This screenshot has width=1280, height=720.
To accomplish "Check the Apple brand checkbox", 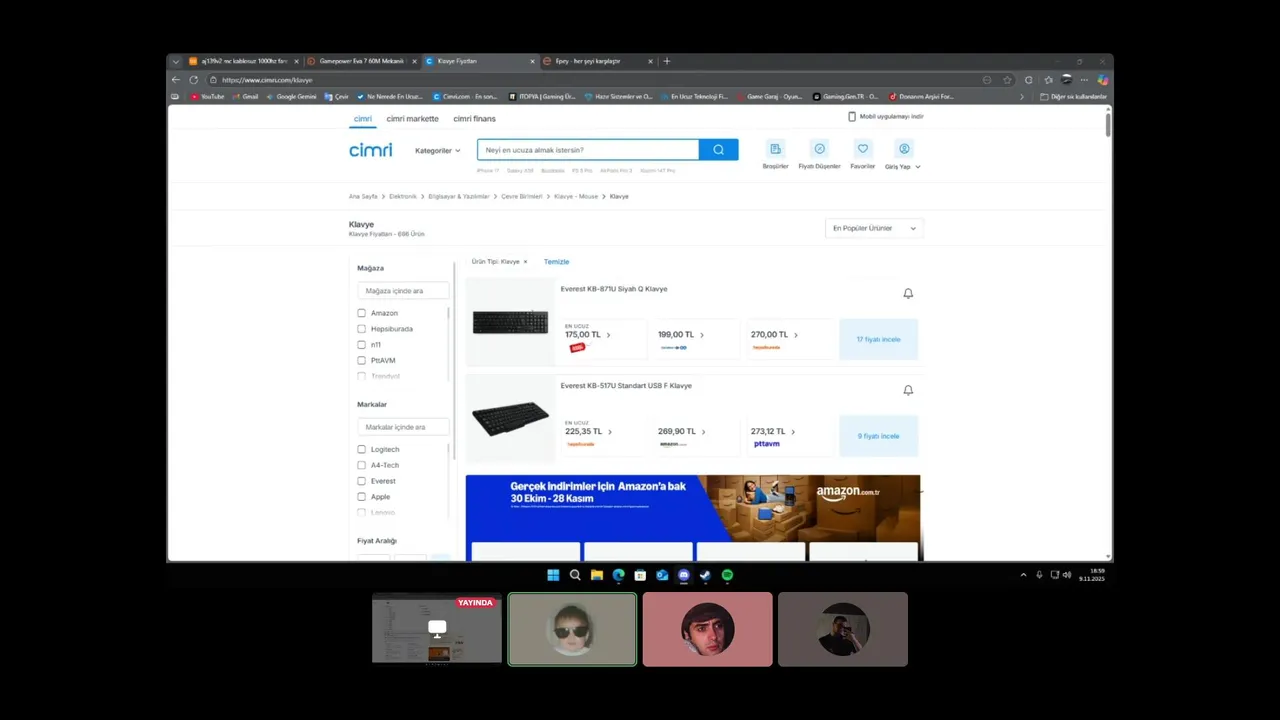I will [362, 497].
